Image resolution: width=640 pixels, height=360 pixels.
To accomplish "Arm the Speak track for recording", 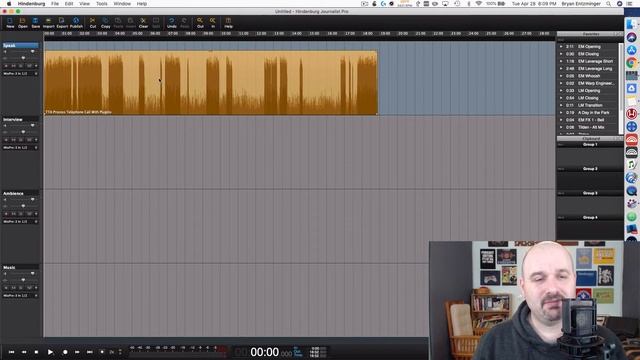I will coord(6,66).
